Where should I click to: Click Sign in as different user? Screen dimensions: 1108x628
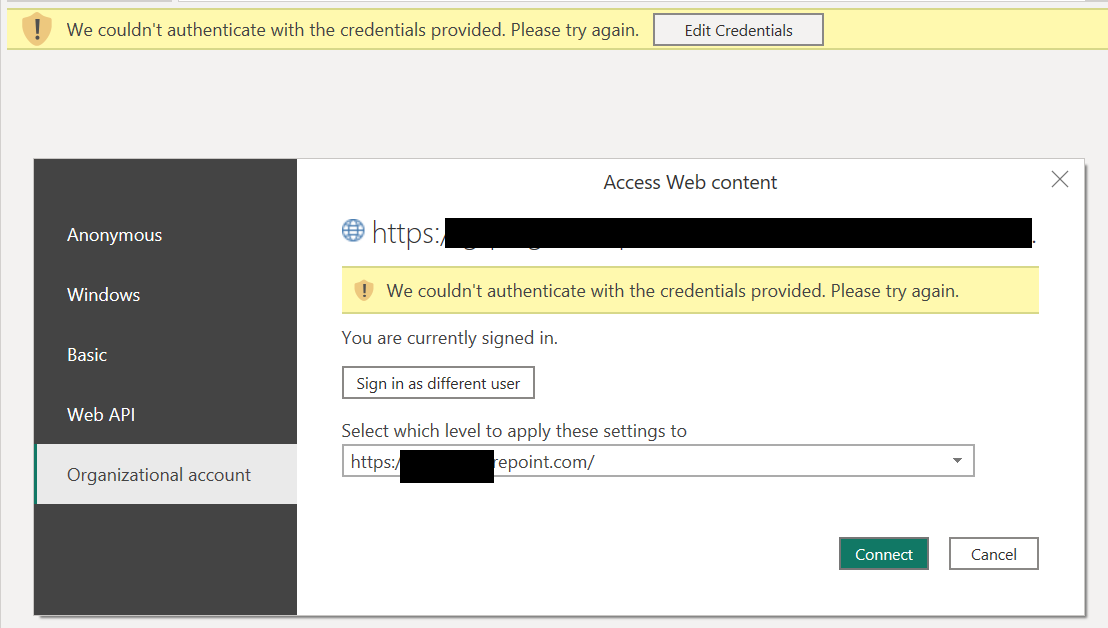click(x=438, y=383)
